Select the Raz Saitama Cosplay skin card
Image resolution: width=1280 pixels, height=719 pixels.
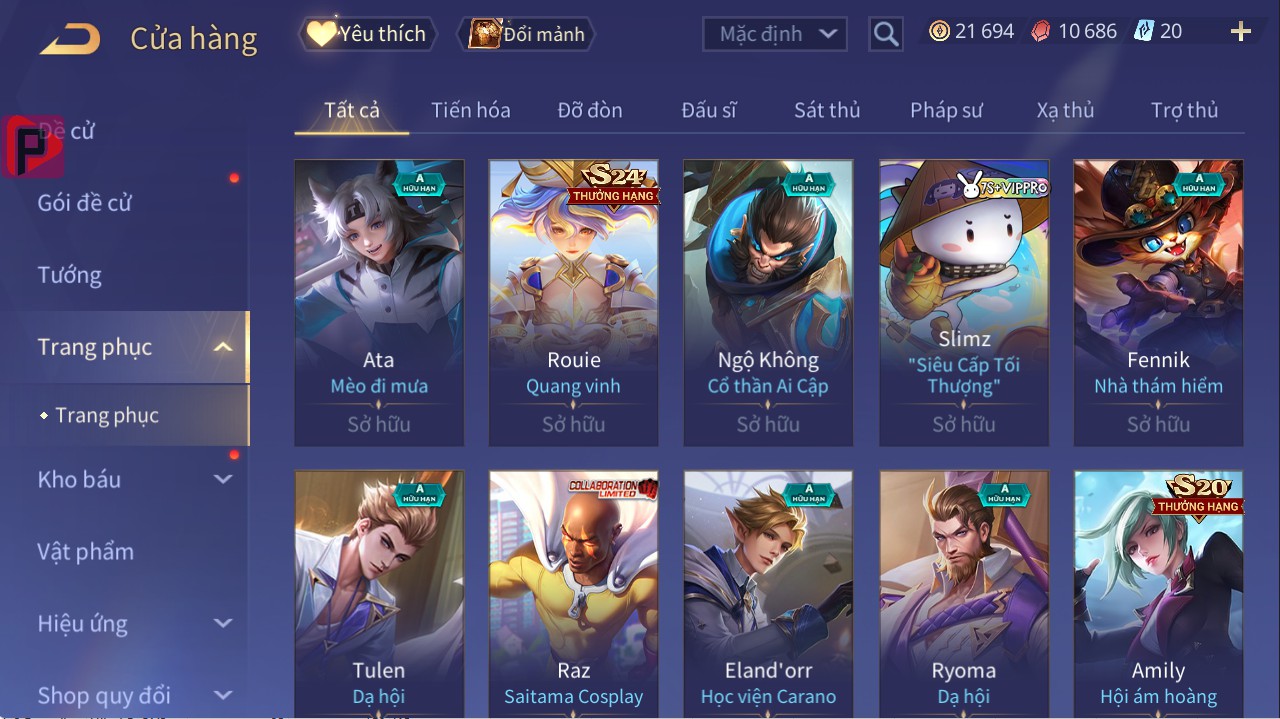[573, 594]
